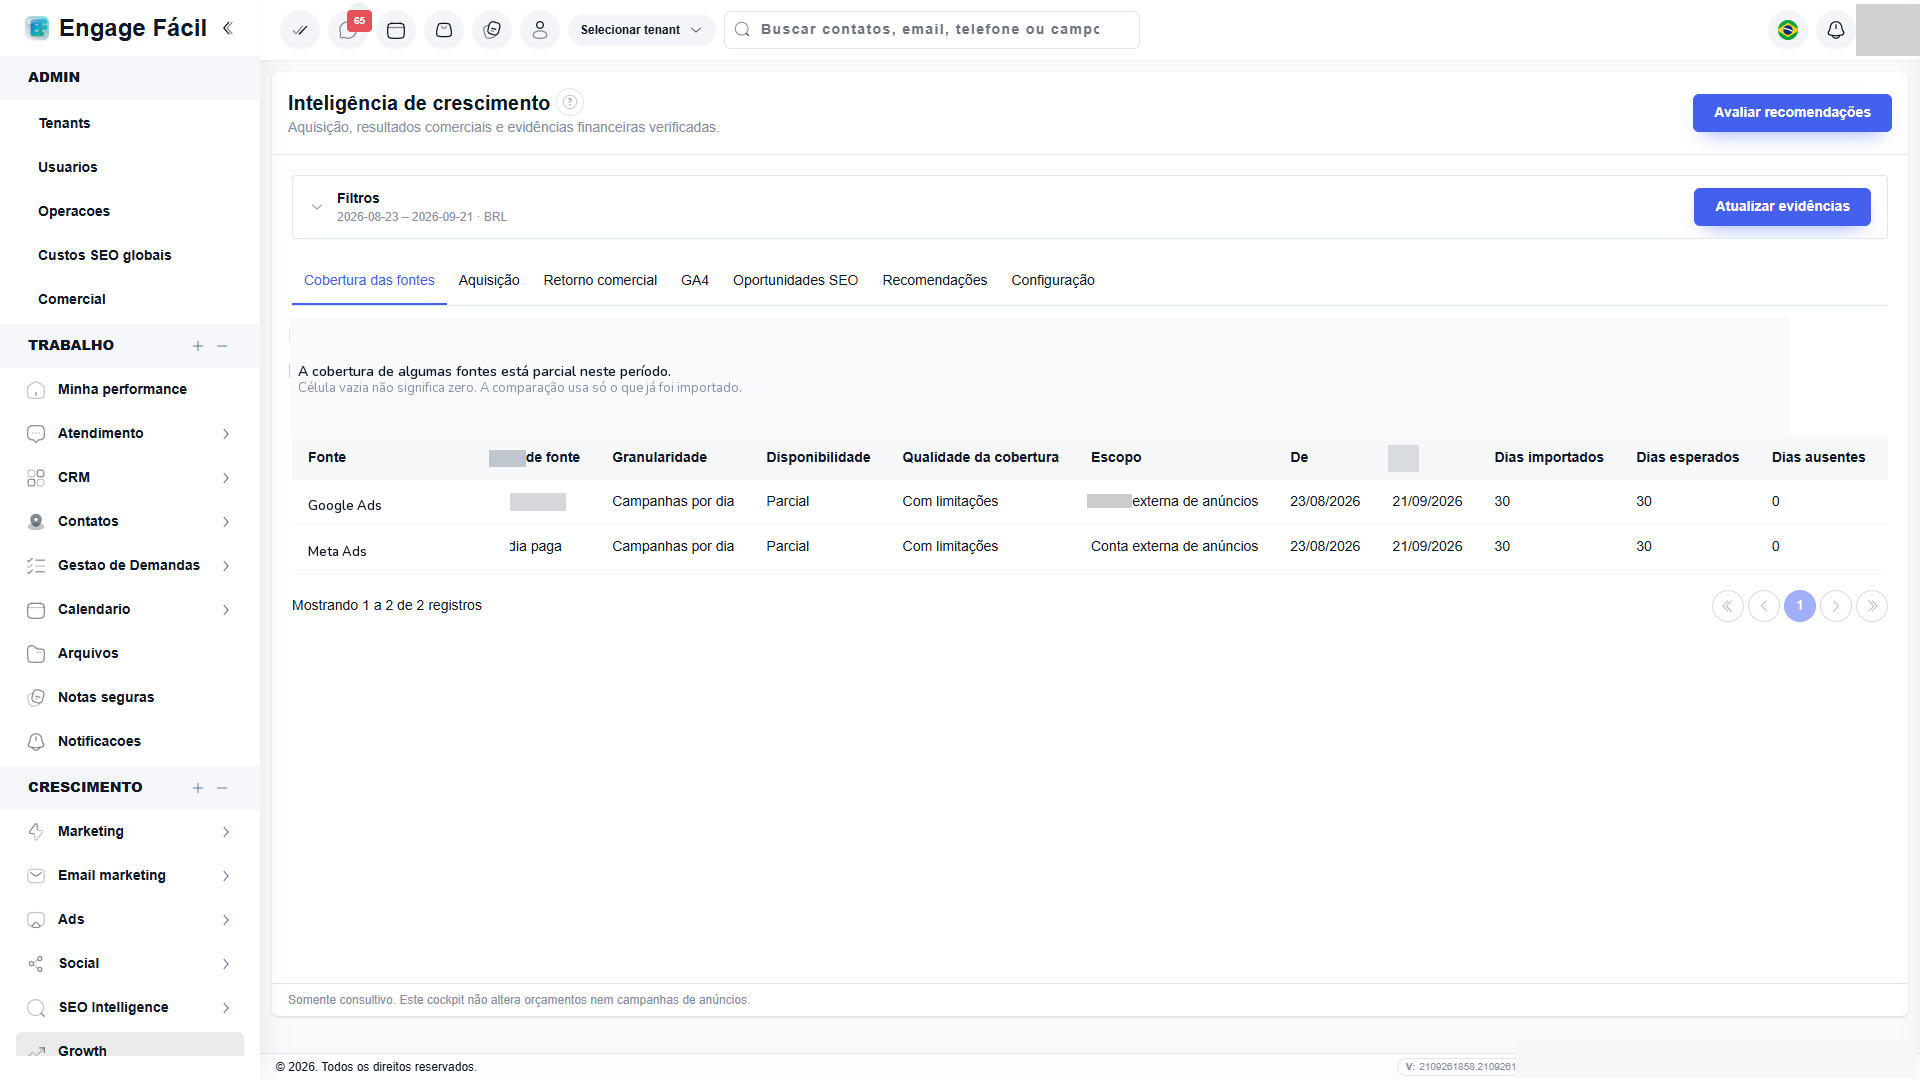
Task: Add item with the TRABALHO plus icon
Action: (x=198, y=346)
